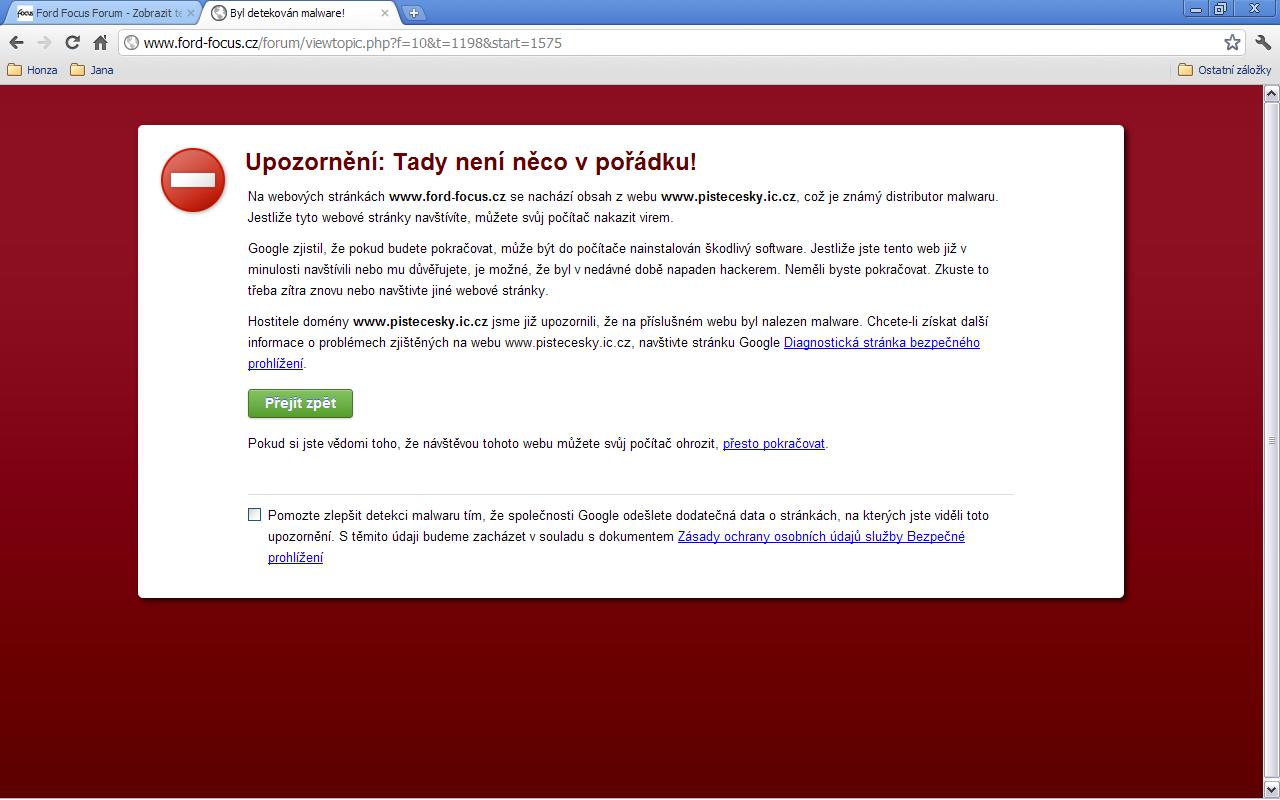
Task: Go to the Home page icon
Action: pyautogui.click(x=100, y=42)
